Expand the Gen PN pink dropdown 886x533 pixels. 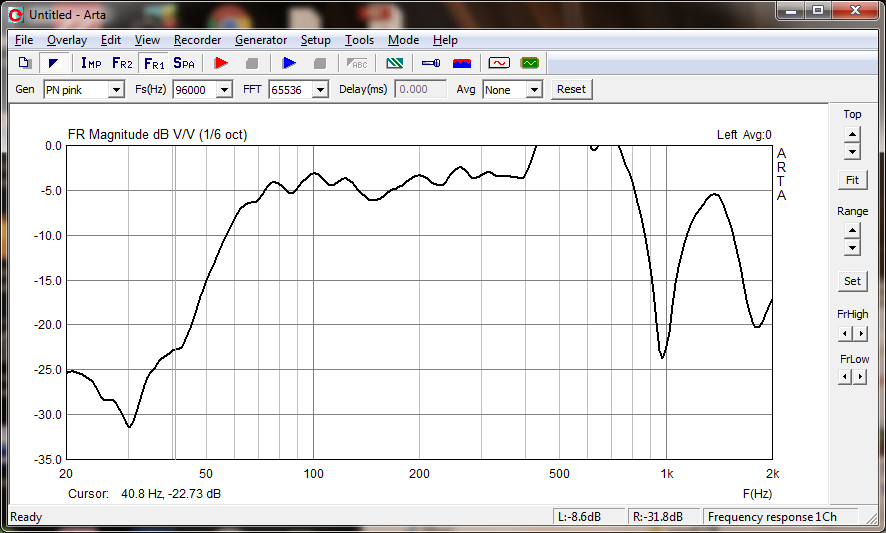(116, 90)
